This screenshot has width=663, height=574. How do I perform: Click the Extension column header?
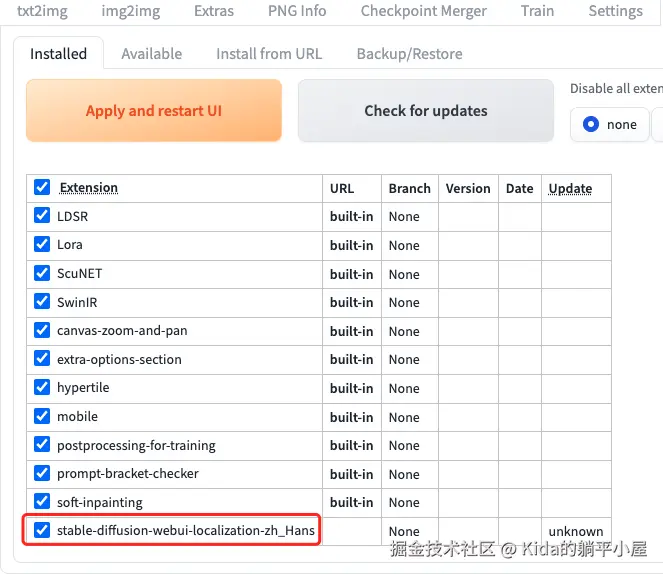pyautogui.click(x=89, y=187)
